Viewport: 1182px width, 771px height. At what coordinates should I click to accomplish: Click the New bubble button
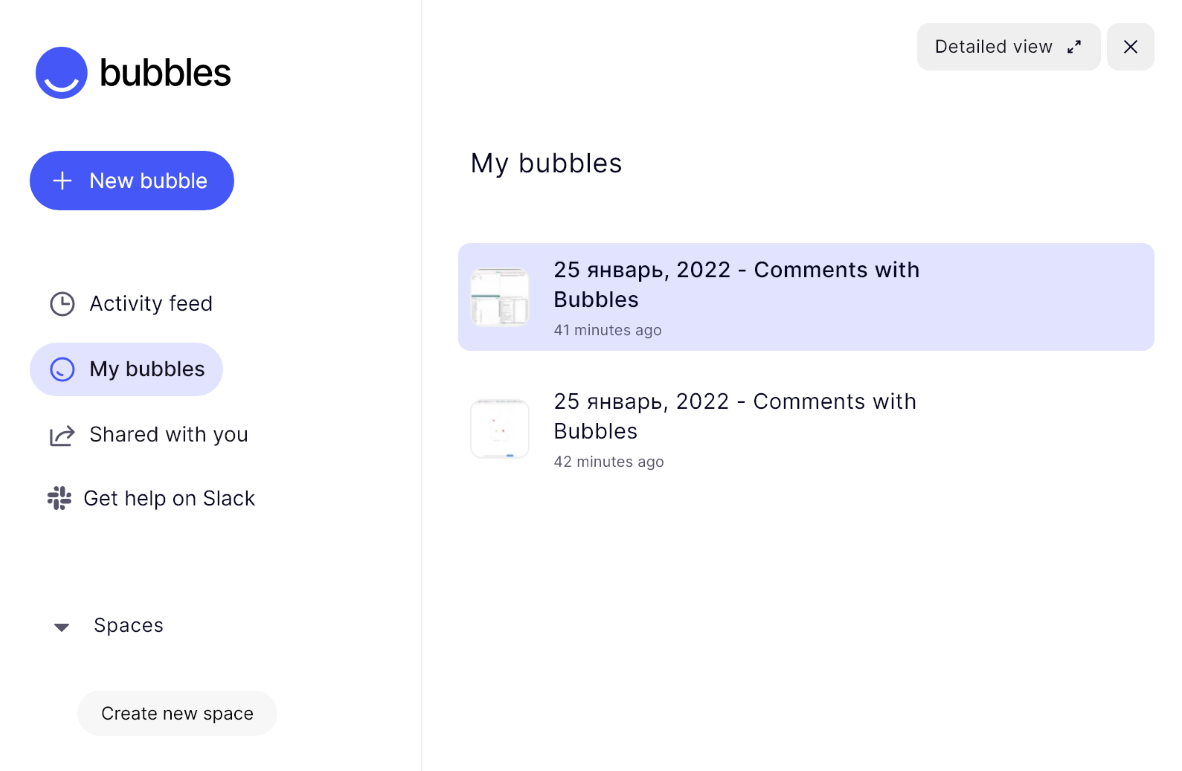pyautogui.click(x=132, y=181)
